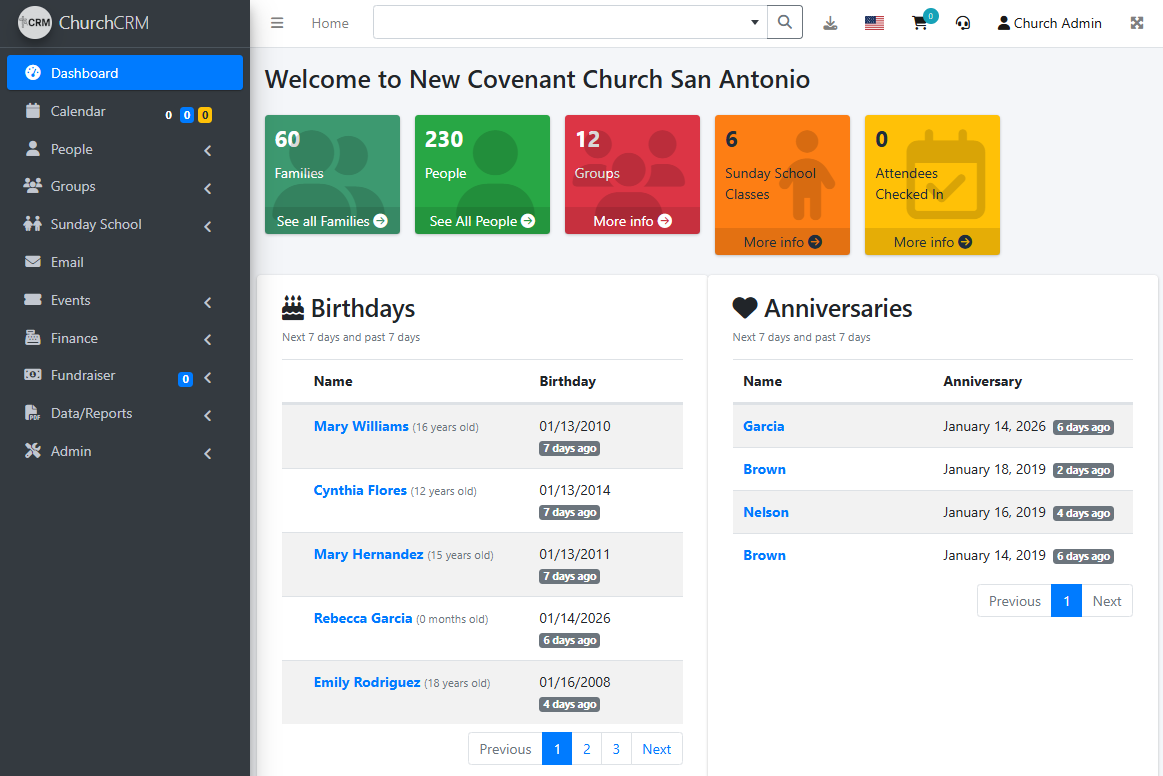Click the shopping cart icon in the toolbar
1163x776 pixels.
(x=919, y=23)
